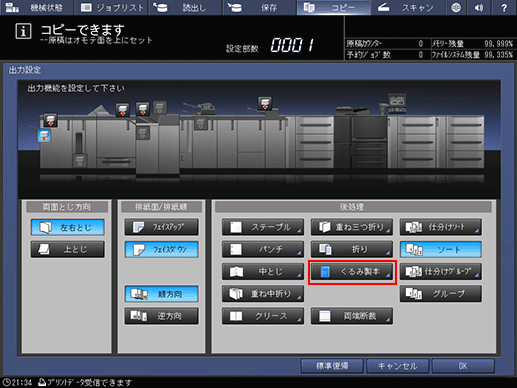
Task: Open くるみ製本 perfect binding settings
Action: [x=352, y=272]
